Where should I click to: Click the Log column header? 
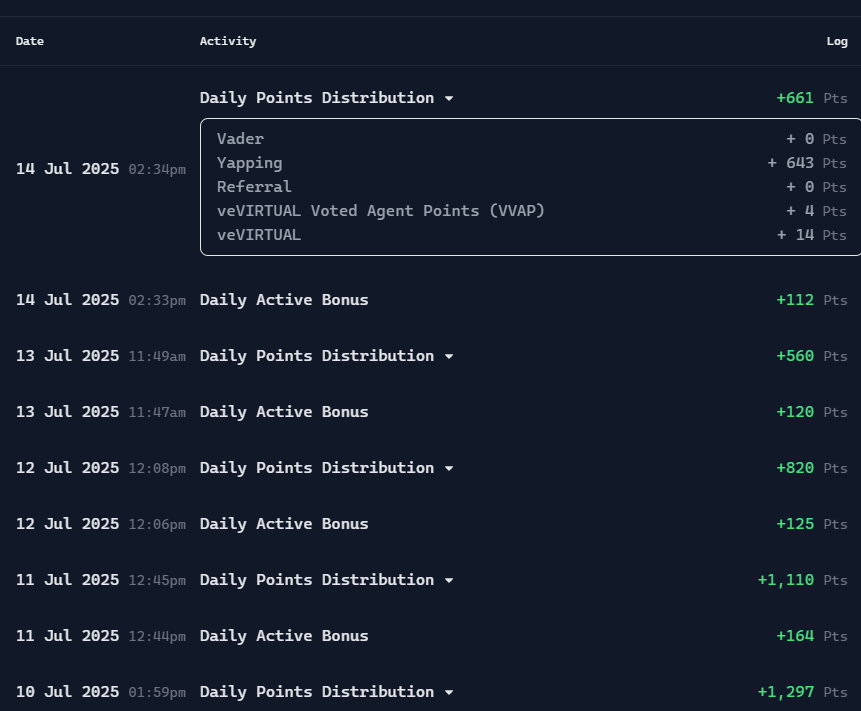pos(837,41)
